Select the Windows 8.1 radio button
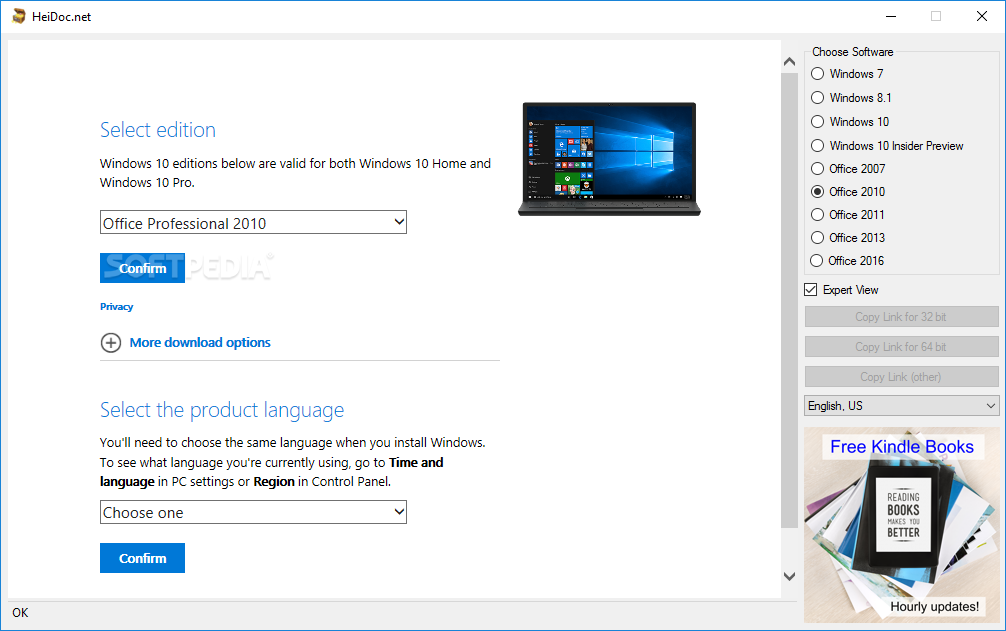Image resolution: width=1006 pixels, height=631 pixels. (817, 97)
